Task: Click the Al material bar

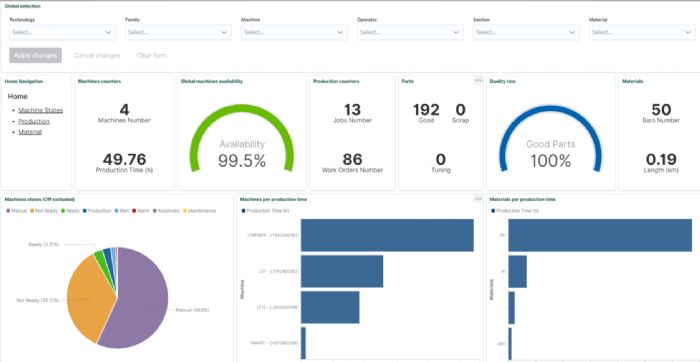Action: tap(517, 271)
